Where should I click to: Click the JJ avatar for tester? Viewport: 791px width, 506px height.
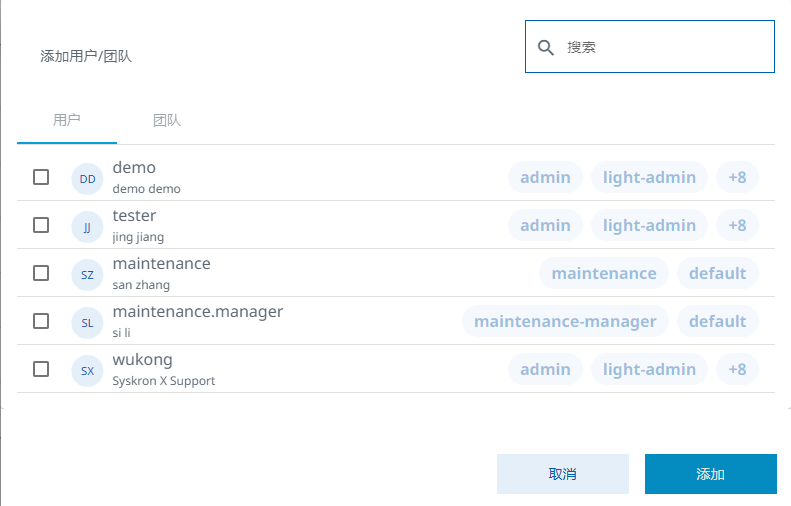tap(88, 226)
